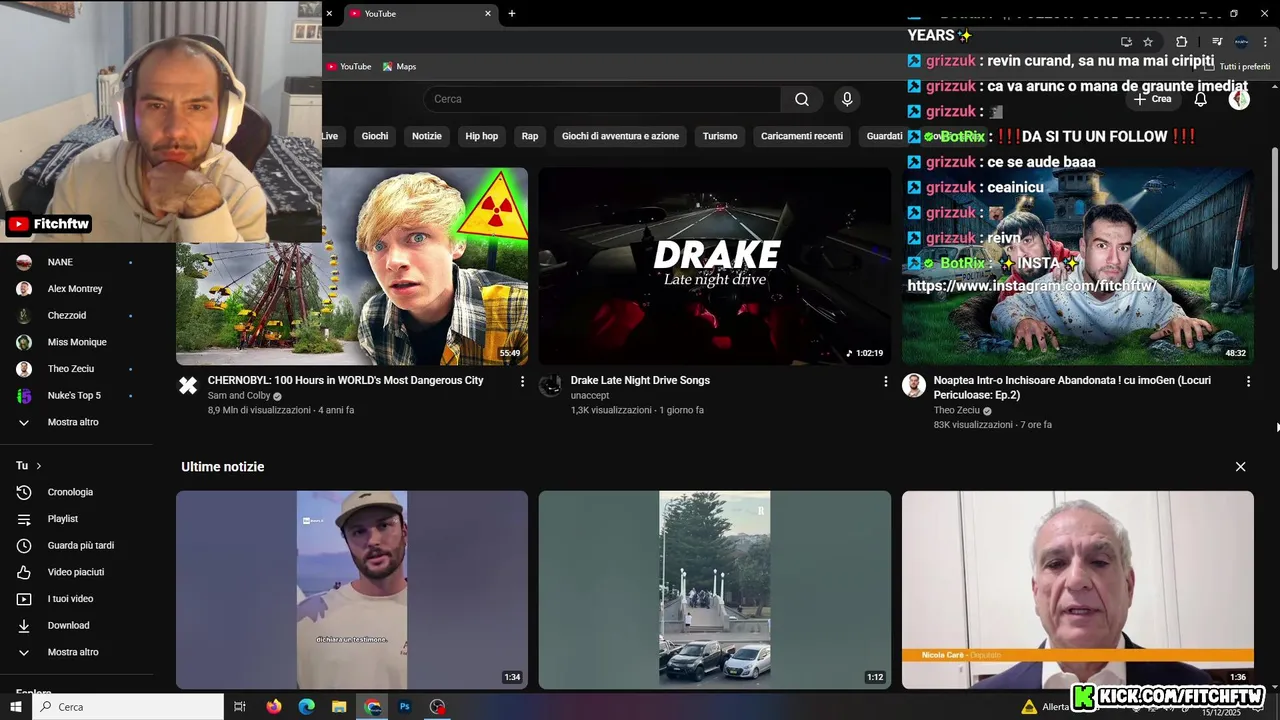The width and height of the screenshot is (1280, 720).
Task: Click the YouTube bookmark in bookmarks bar
Action: pos(349,67)
